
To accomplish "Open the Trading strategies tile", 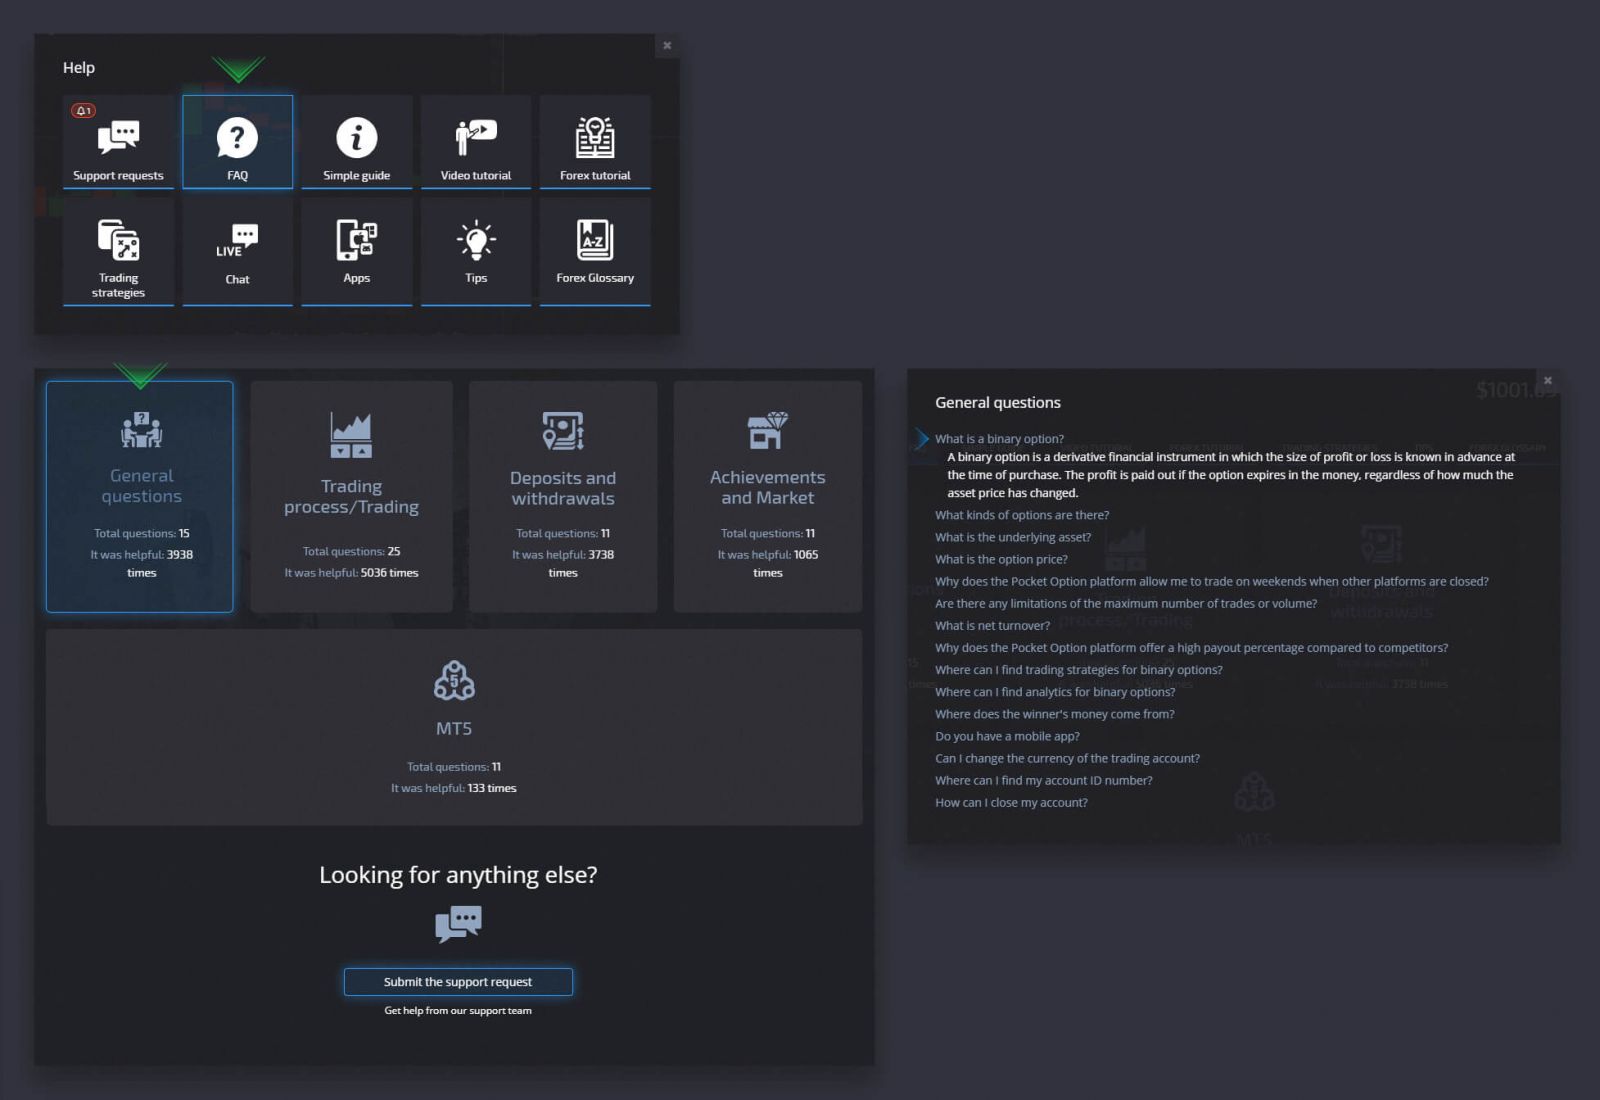I will (118, 251).
